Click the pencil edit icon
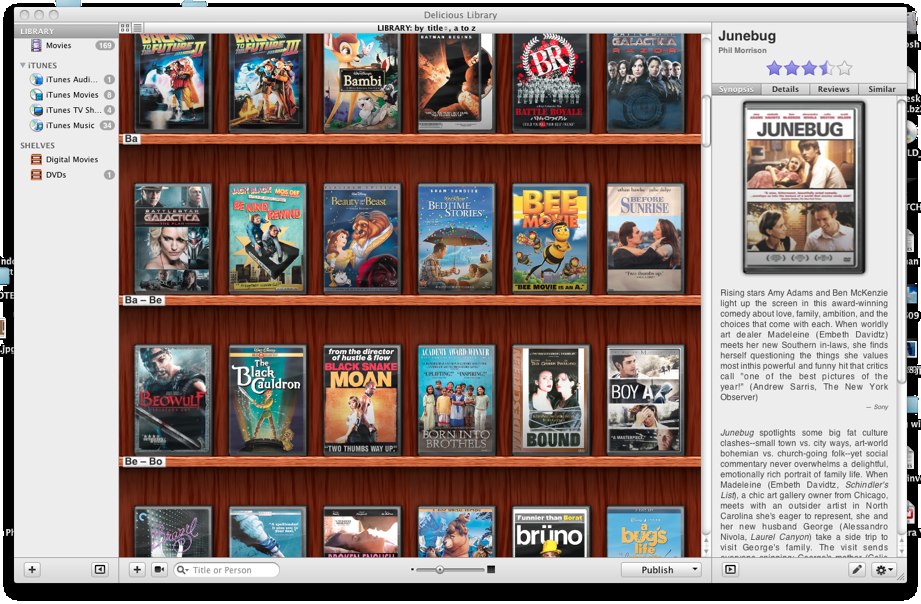Screen dimensions: 921x604 pyautogui.click(x=856, y=569)
